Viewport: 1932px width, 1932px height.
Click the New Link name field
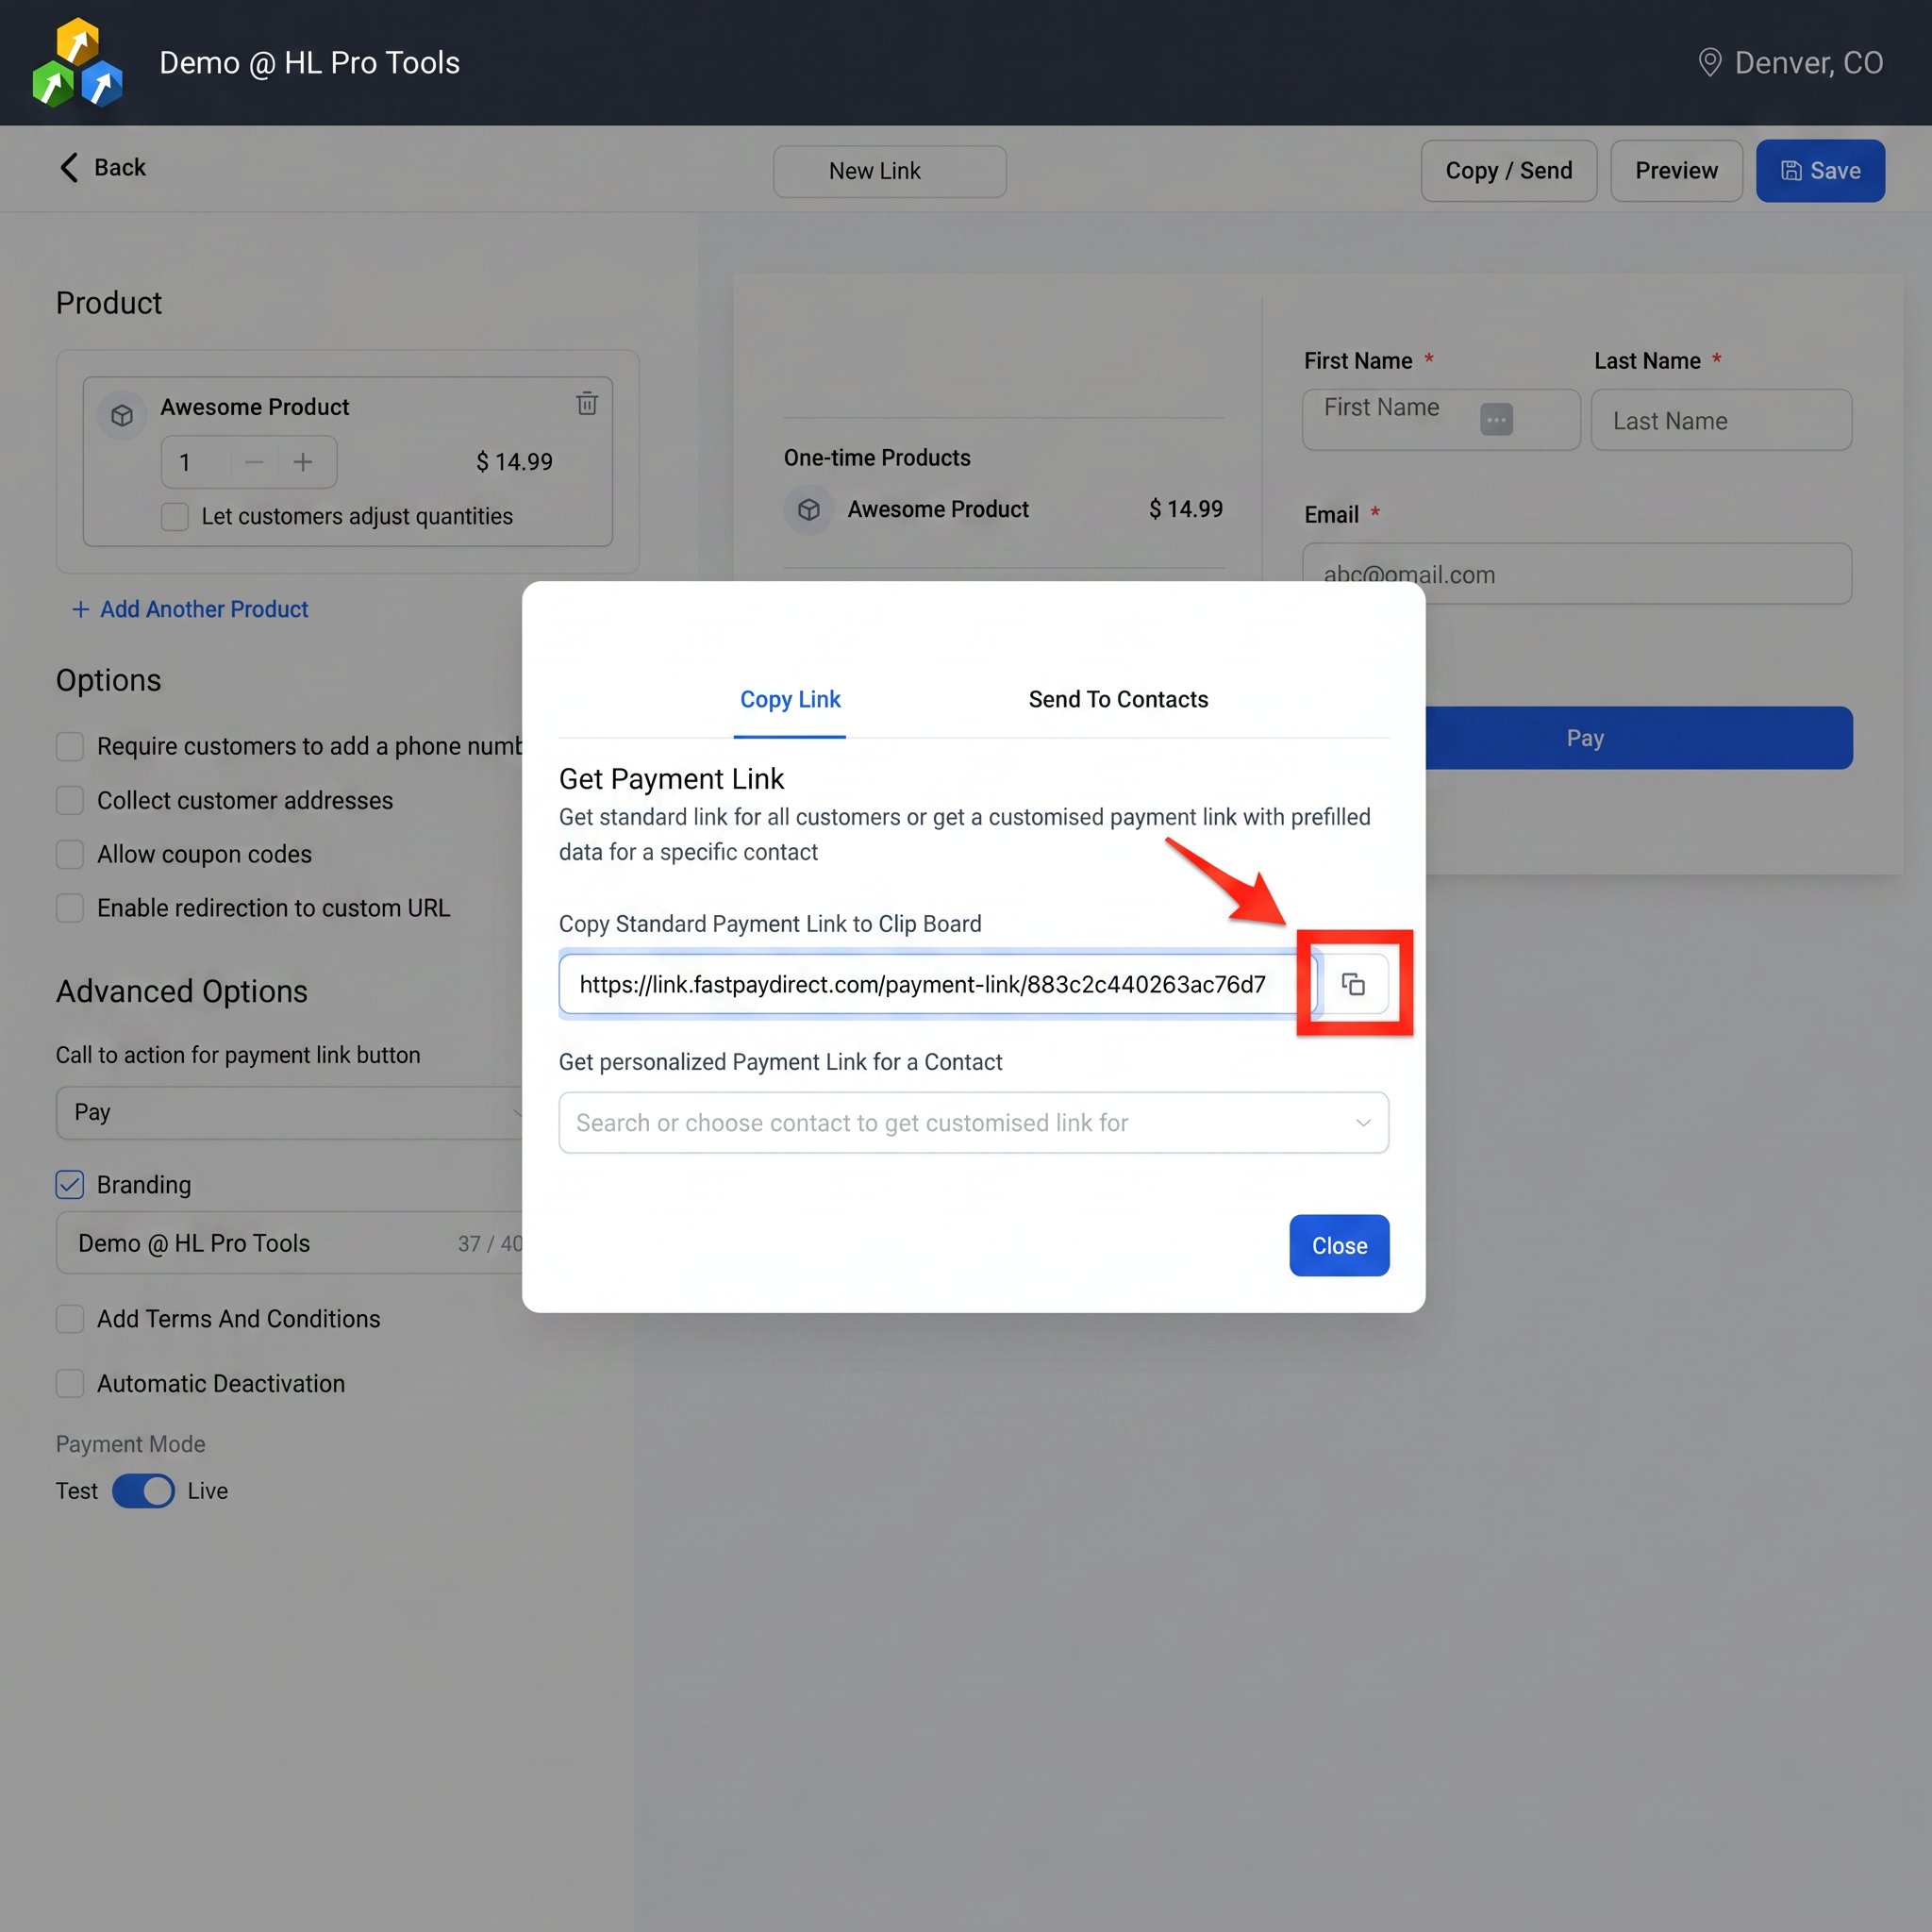[889, 171]
